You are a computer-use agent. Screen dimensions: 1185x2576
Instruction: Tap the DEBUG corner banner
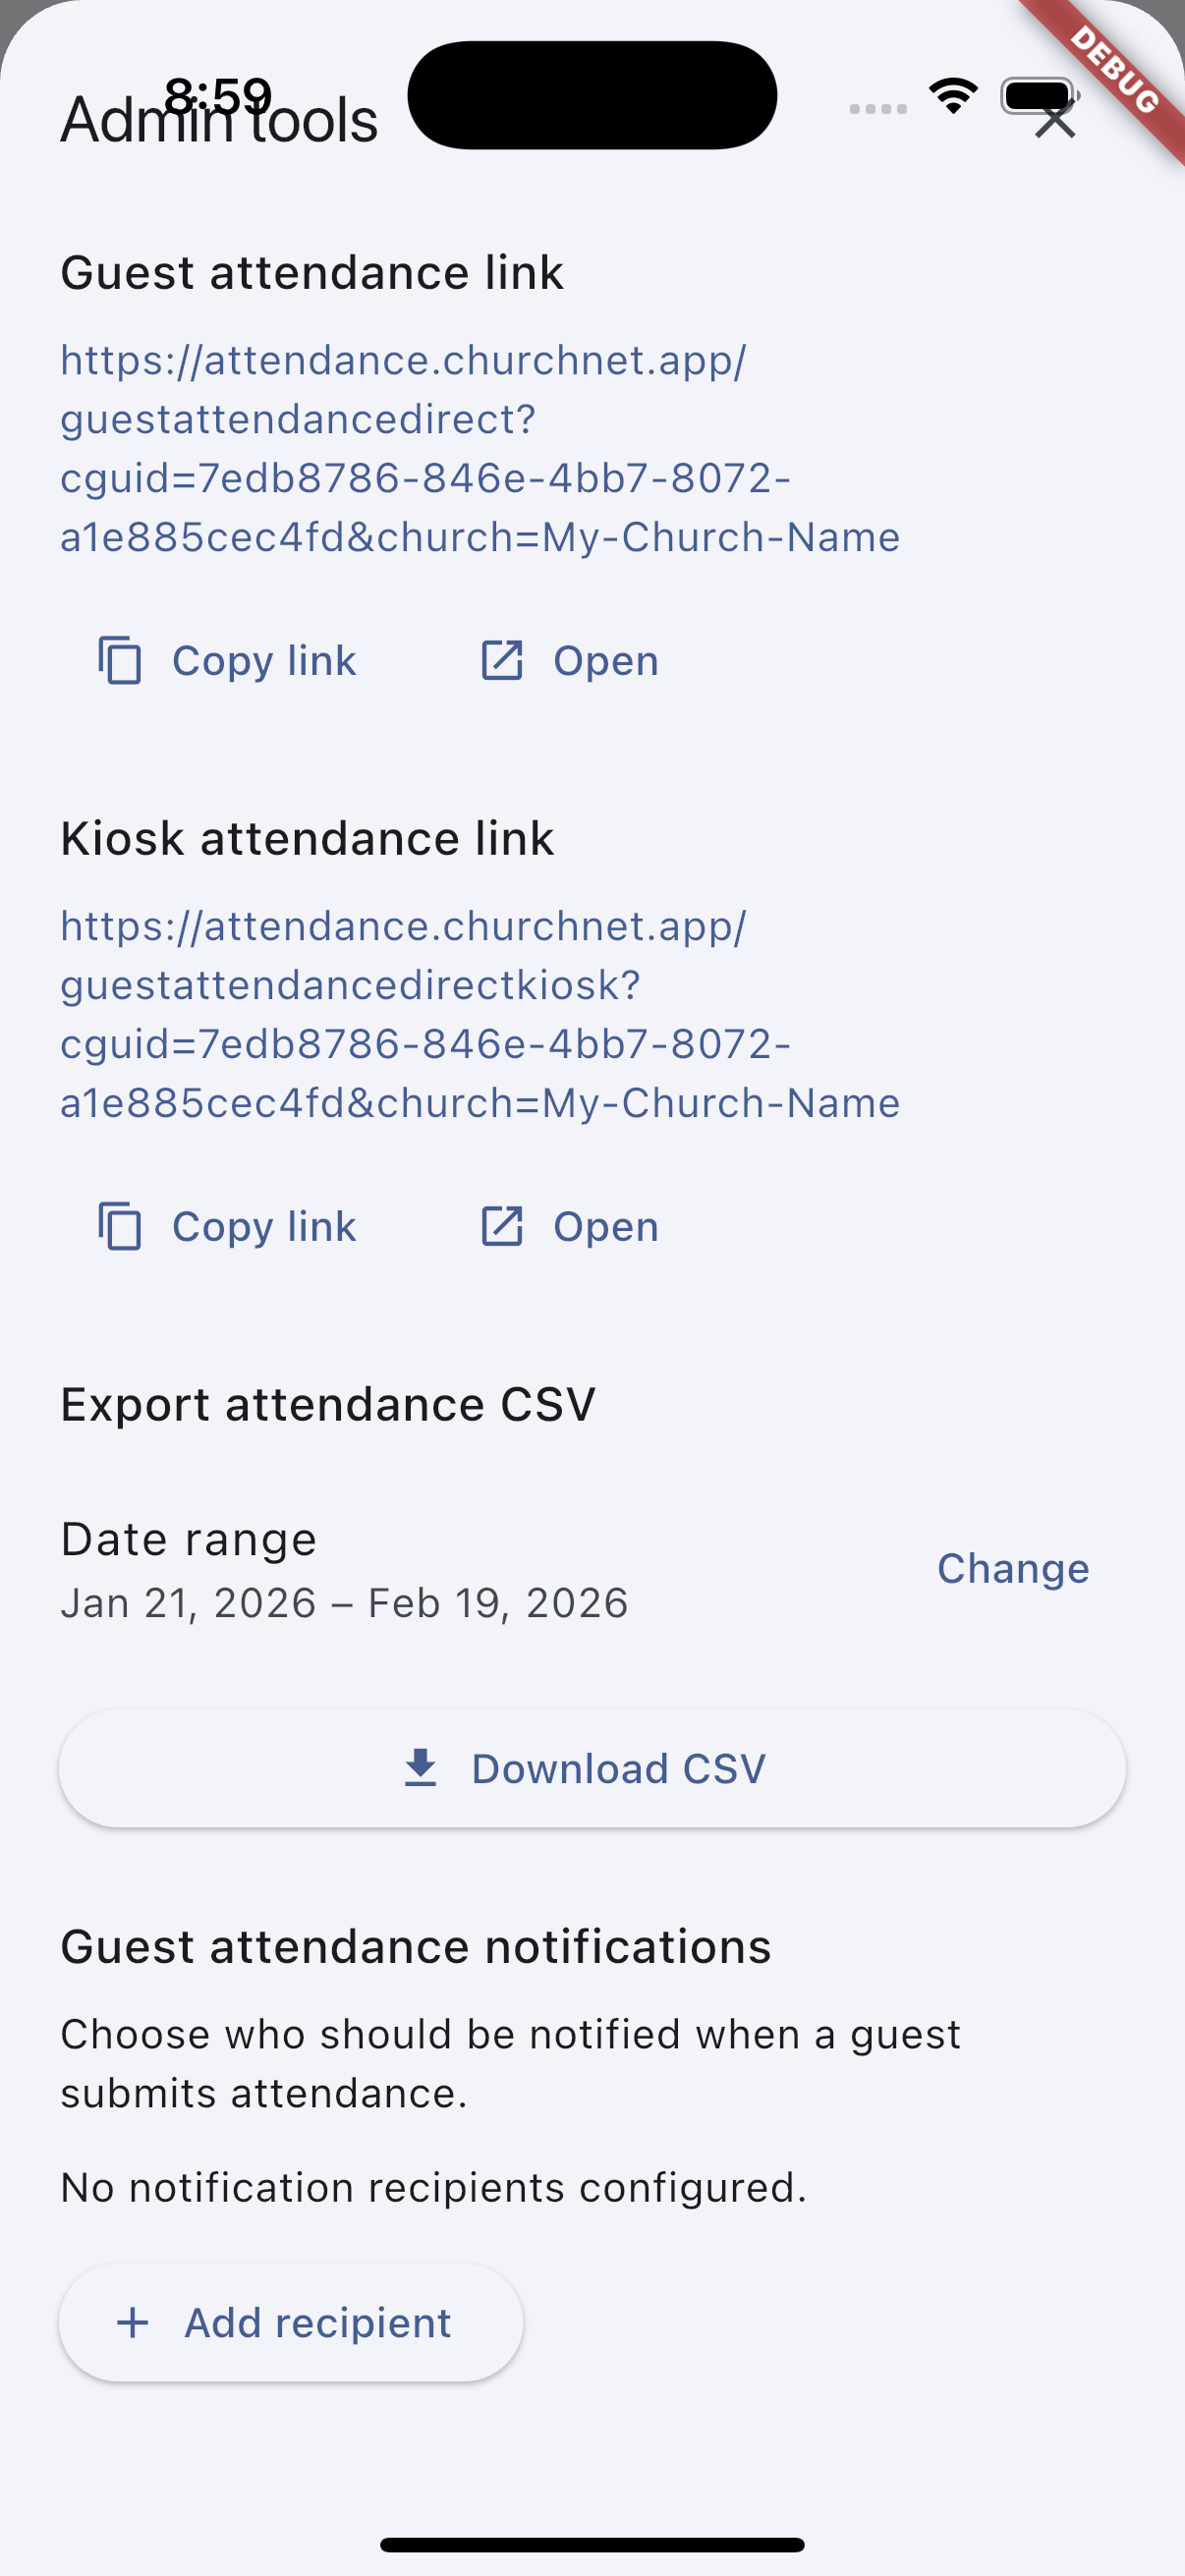tap(1116, 70)
